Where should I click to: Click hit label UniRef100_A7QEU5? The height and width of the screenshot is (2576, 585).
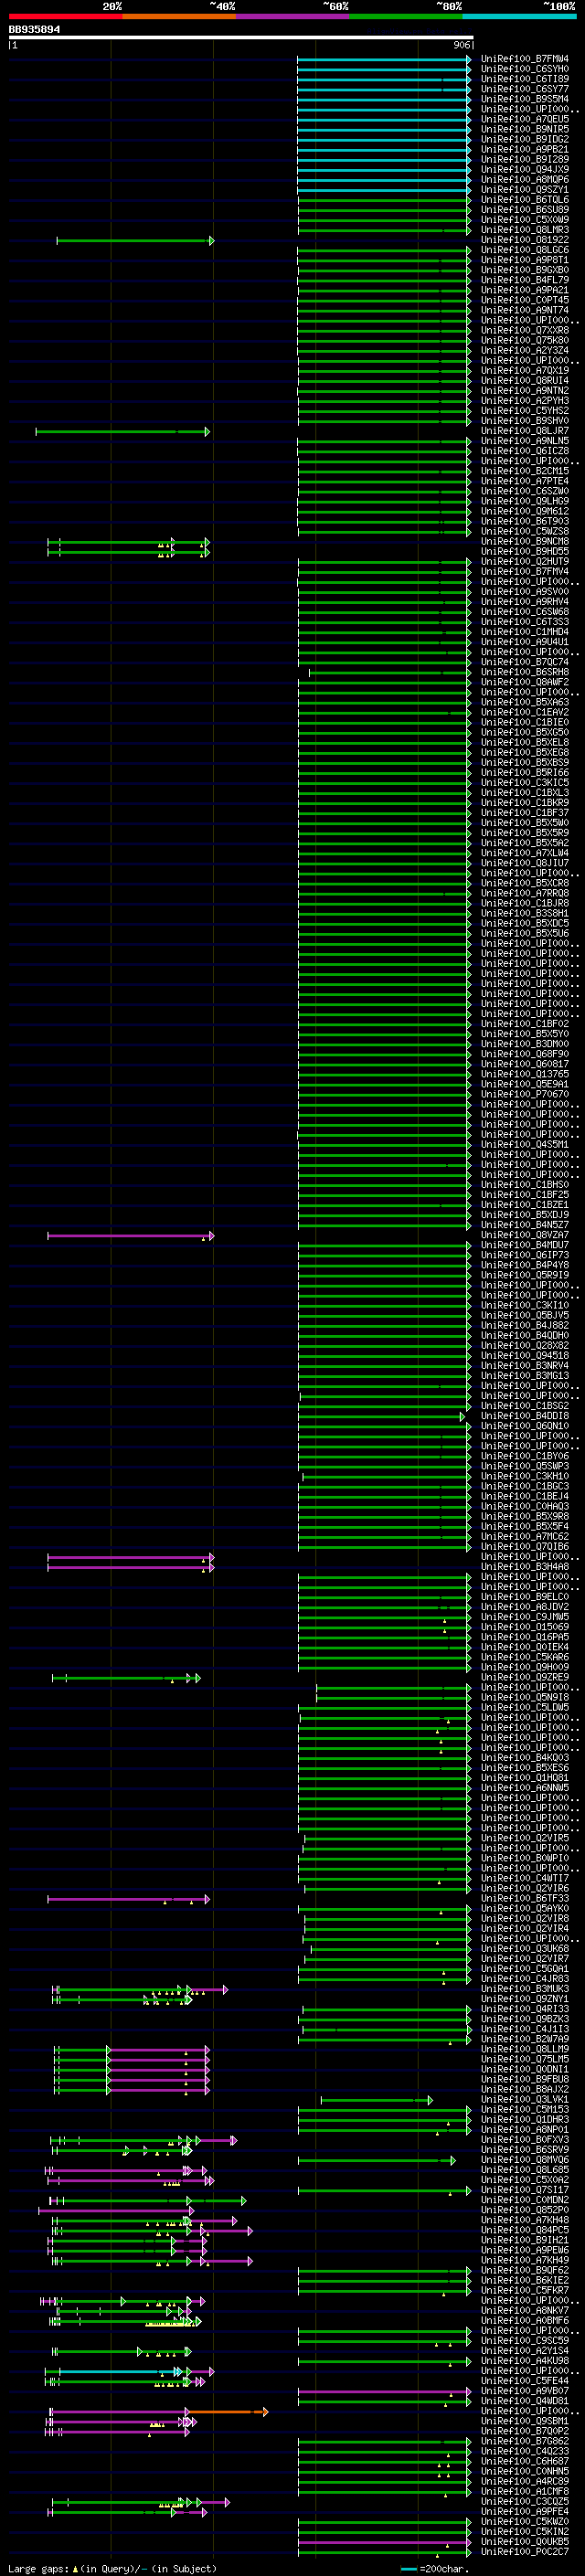pyautogui.click(x=525, y=119)
